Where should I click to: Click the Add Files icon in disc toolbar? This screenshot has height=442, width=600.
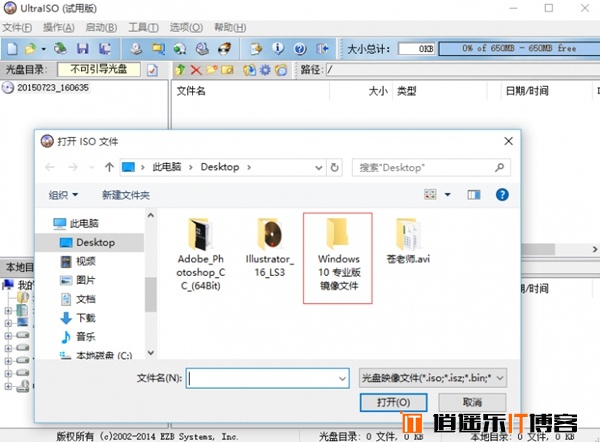[249, 70]
